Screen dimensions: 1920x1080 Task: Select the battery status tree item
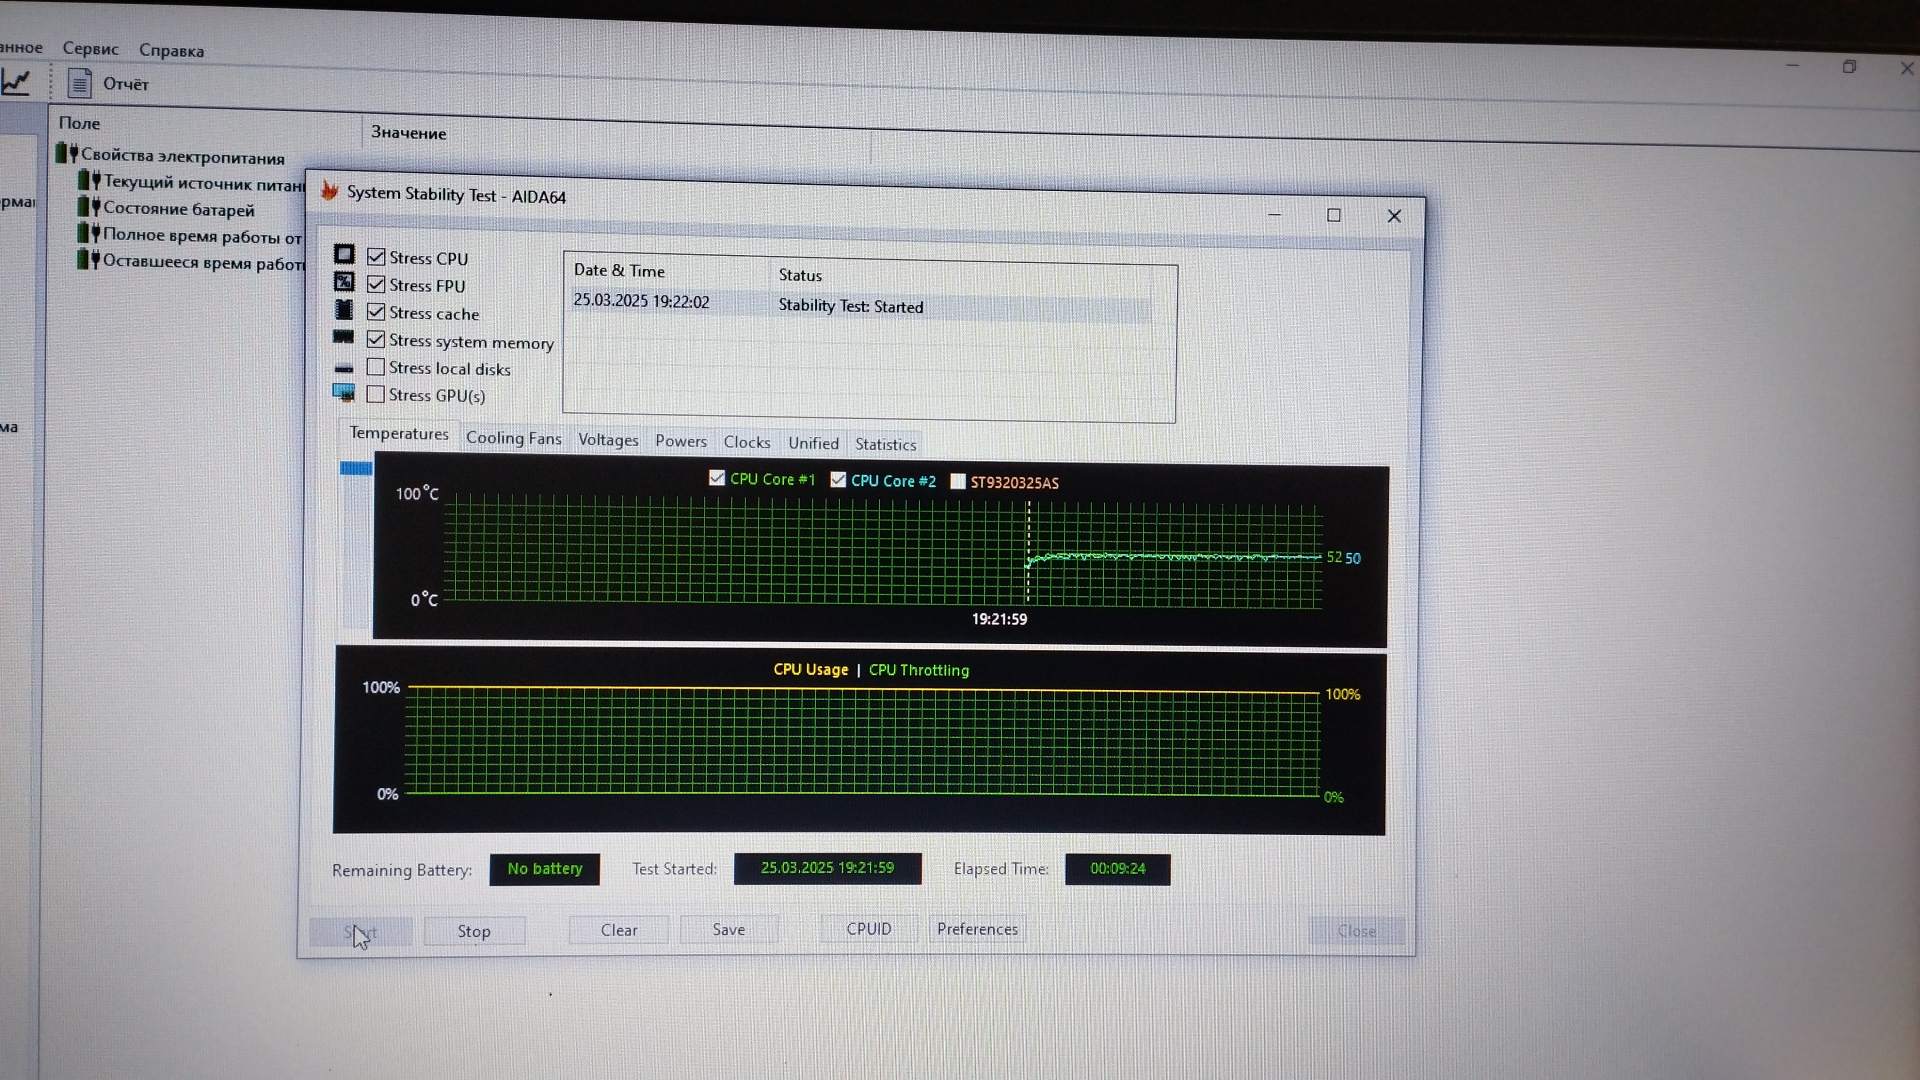179,210
